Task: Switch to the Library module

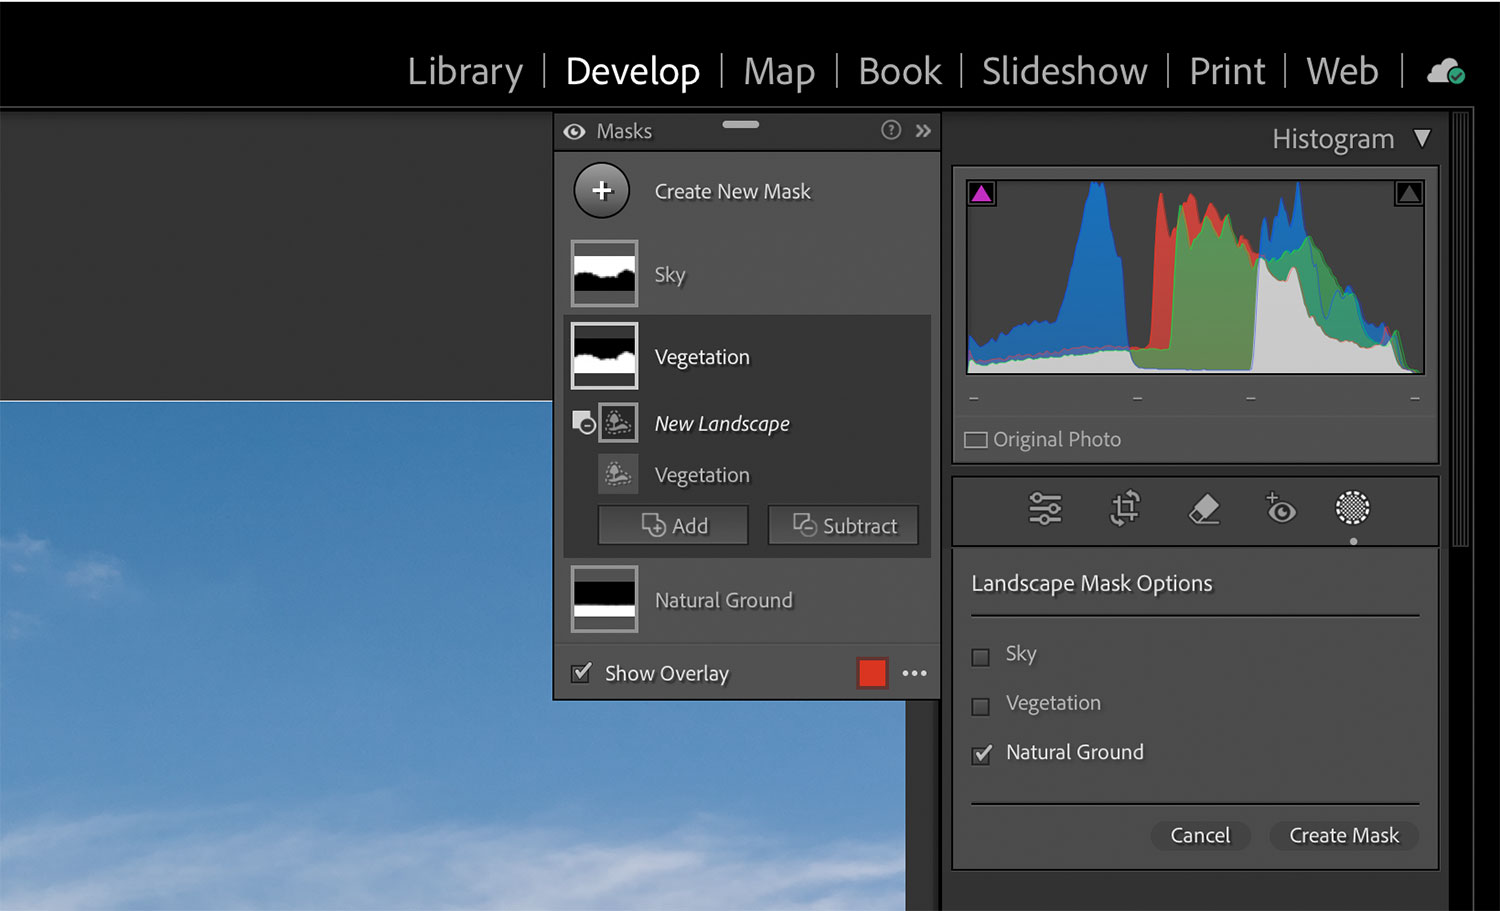Action: coord(465,71)
